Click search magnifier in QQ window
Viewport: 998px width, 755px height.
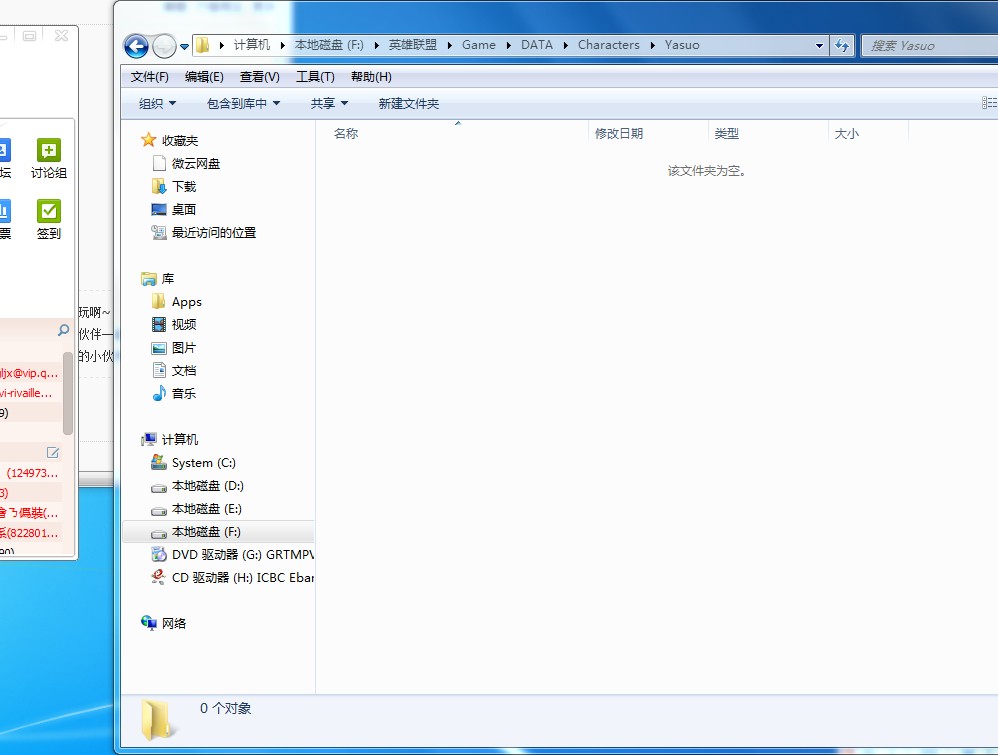pos(63,330)
